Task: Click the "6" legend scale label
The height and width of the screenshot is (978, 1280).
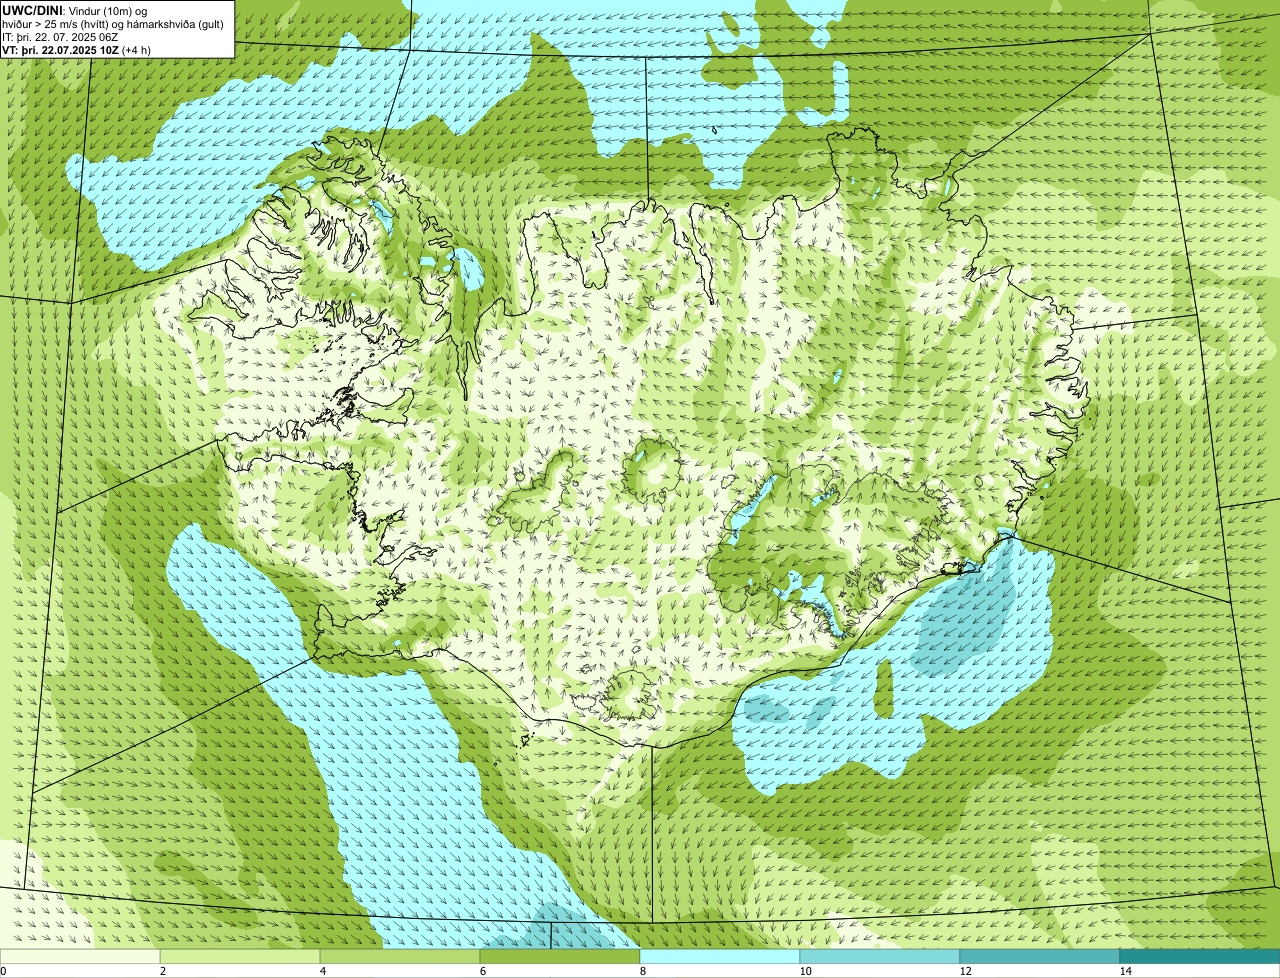Action: tap(482, 971)
